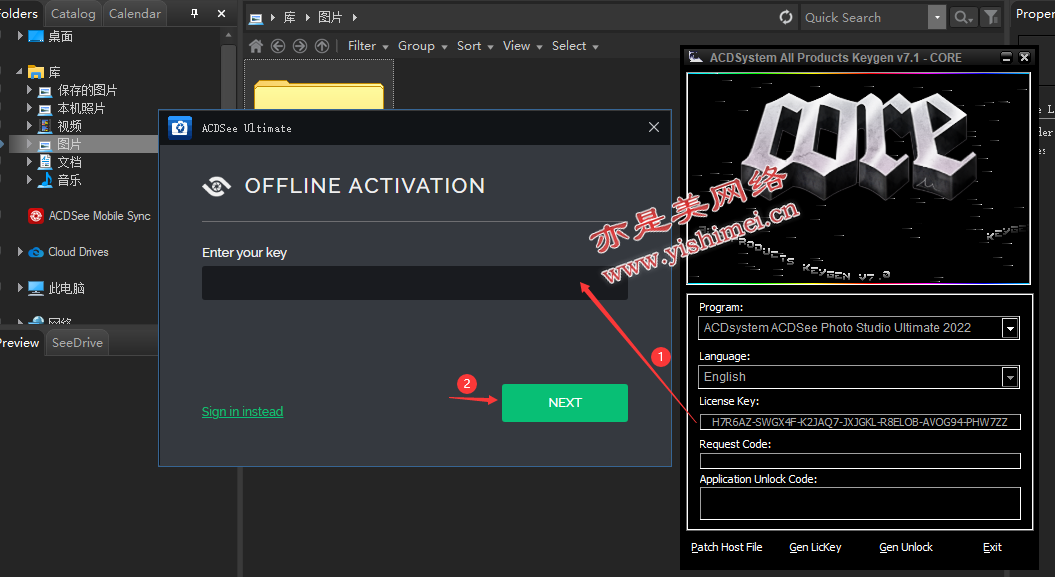1055x577 pixels.
Task: Select 图片 in the folder tree
Action: point(69,144)
